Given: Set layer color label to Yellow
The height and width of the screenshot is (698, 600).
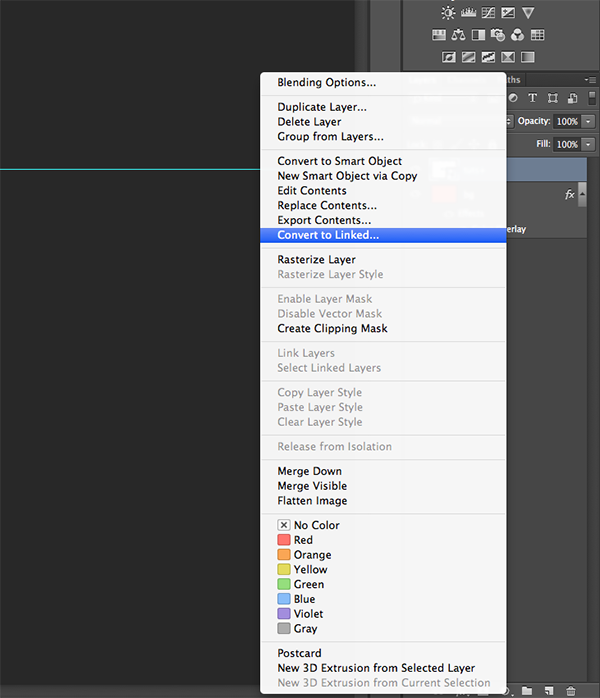Looking at the screenshot, I should coord(302,569).
